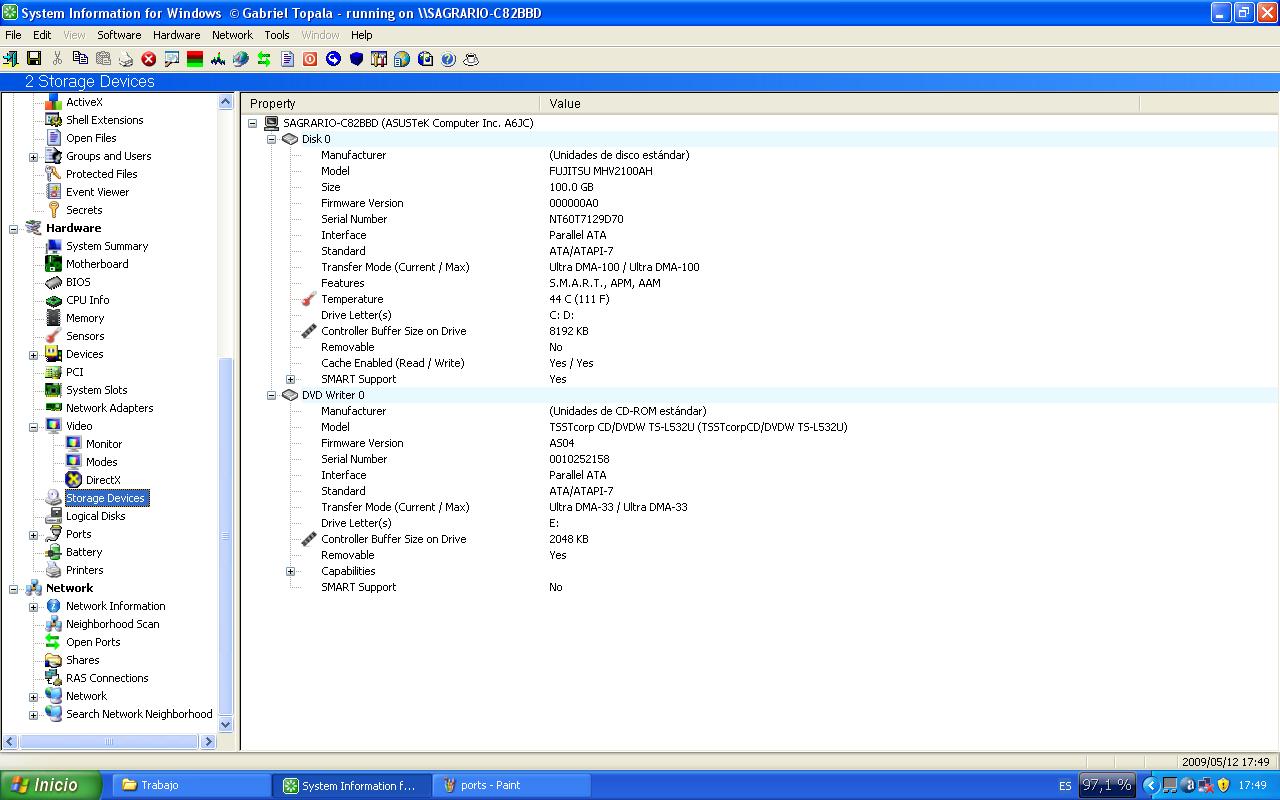Image resolution: width=1280 pixels, height=800 pixels.
Task: Open the Hardware menu
Action: click(x=176, y=35)
